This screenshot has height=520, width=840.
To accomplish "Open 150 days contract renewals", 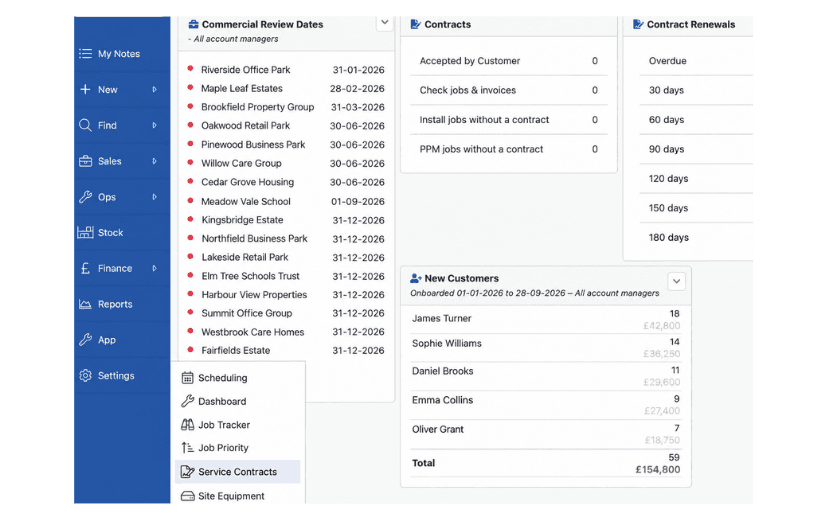I will pyautogui.click(x=696, y=208).
